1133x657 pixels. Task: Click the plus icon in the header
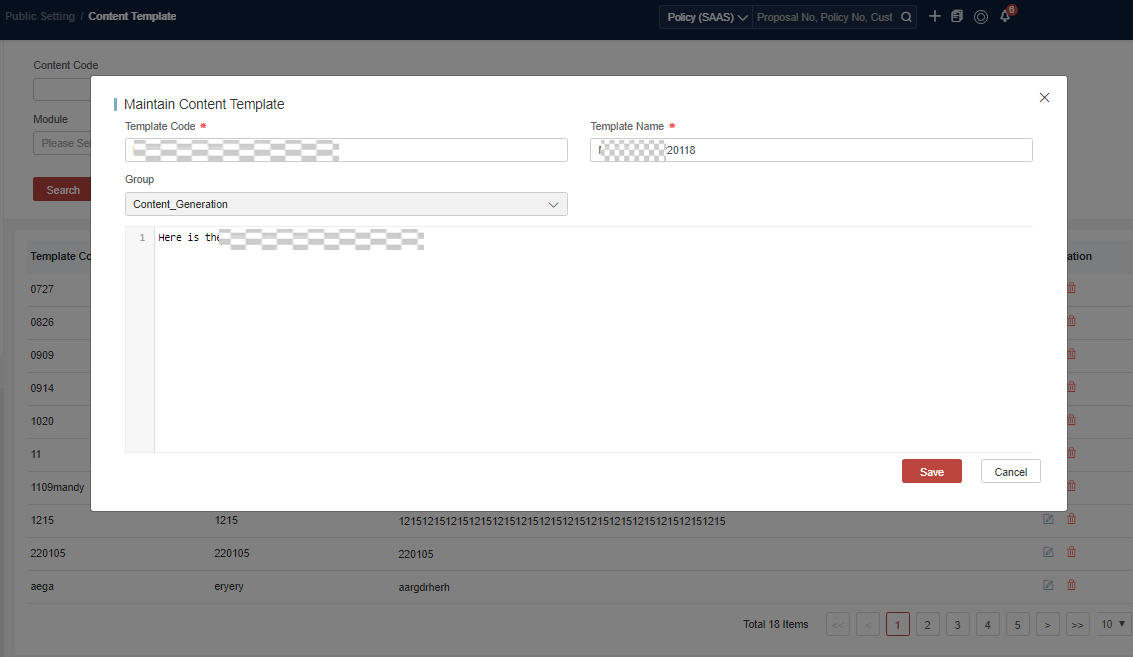pos(935,16)
